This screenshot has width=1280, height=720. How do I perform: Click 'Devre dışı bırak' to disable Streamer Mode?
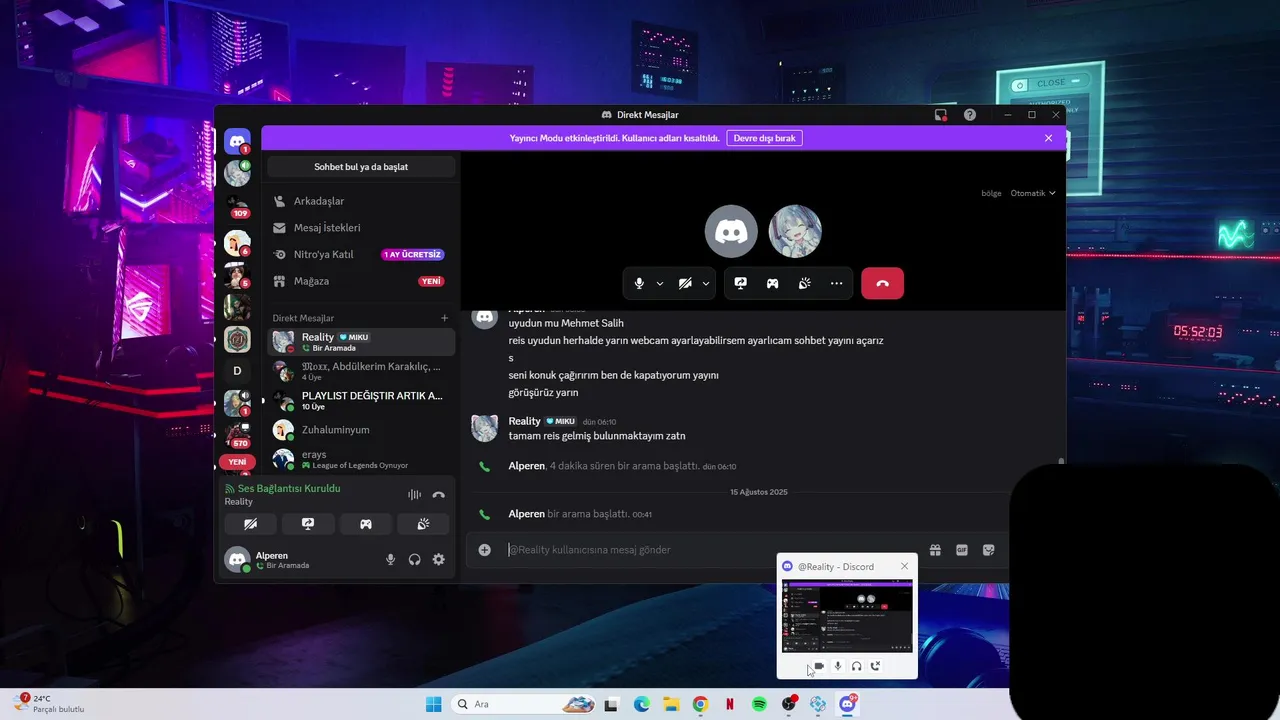pos(764,138)
